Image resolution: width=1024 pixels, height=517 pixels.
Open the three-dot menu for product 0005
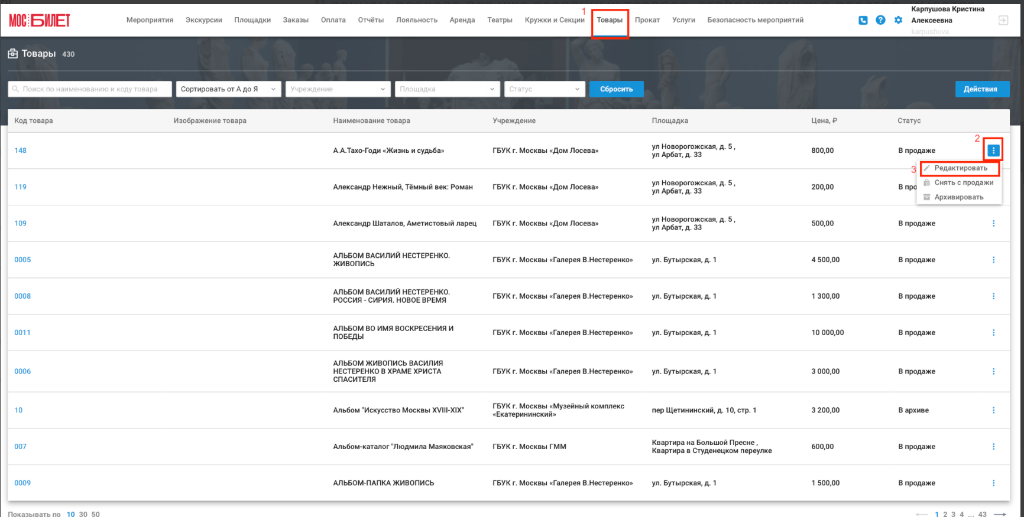[993, 260]
